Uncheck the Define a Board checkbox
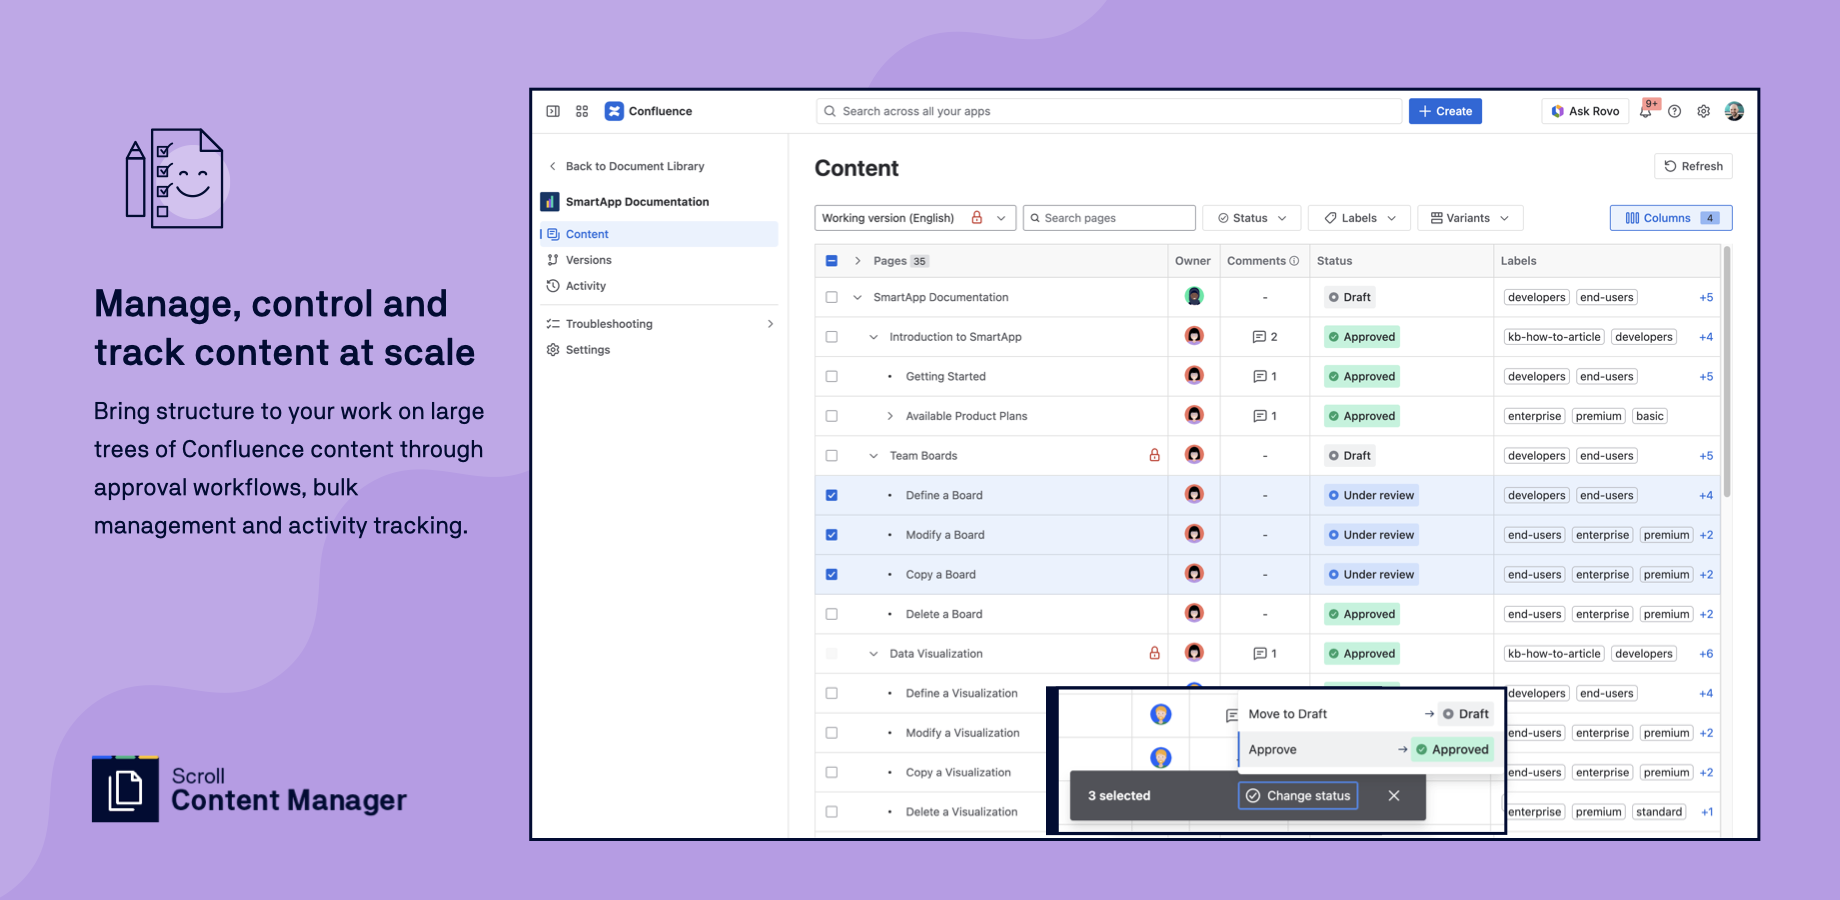The height and width of the screenshot is (900, 1840). (831, 494)
